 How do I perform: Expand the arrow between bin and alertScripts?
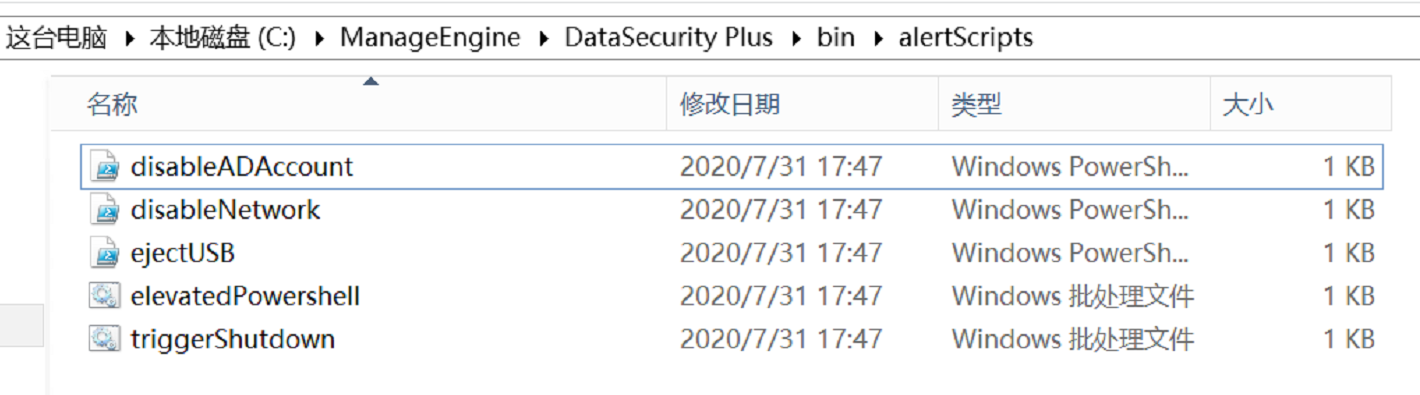878,39
